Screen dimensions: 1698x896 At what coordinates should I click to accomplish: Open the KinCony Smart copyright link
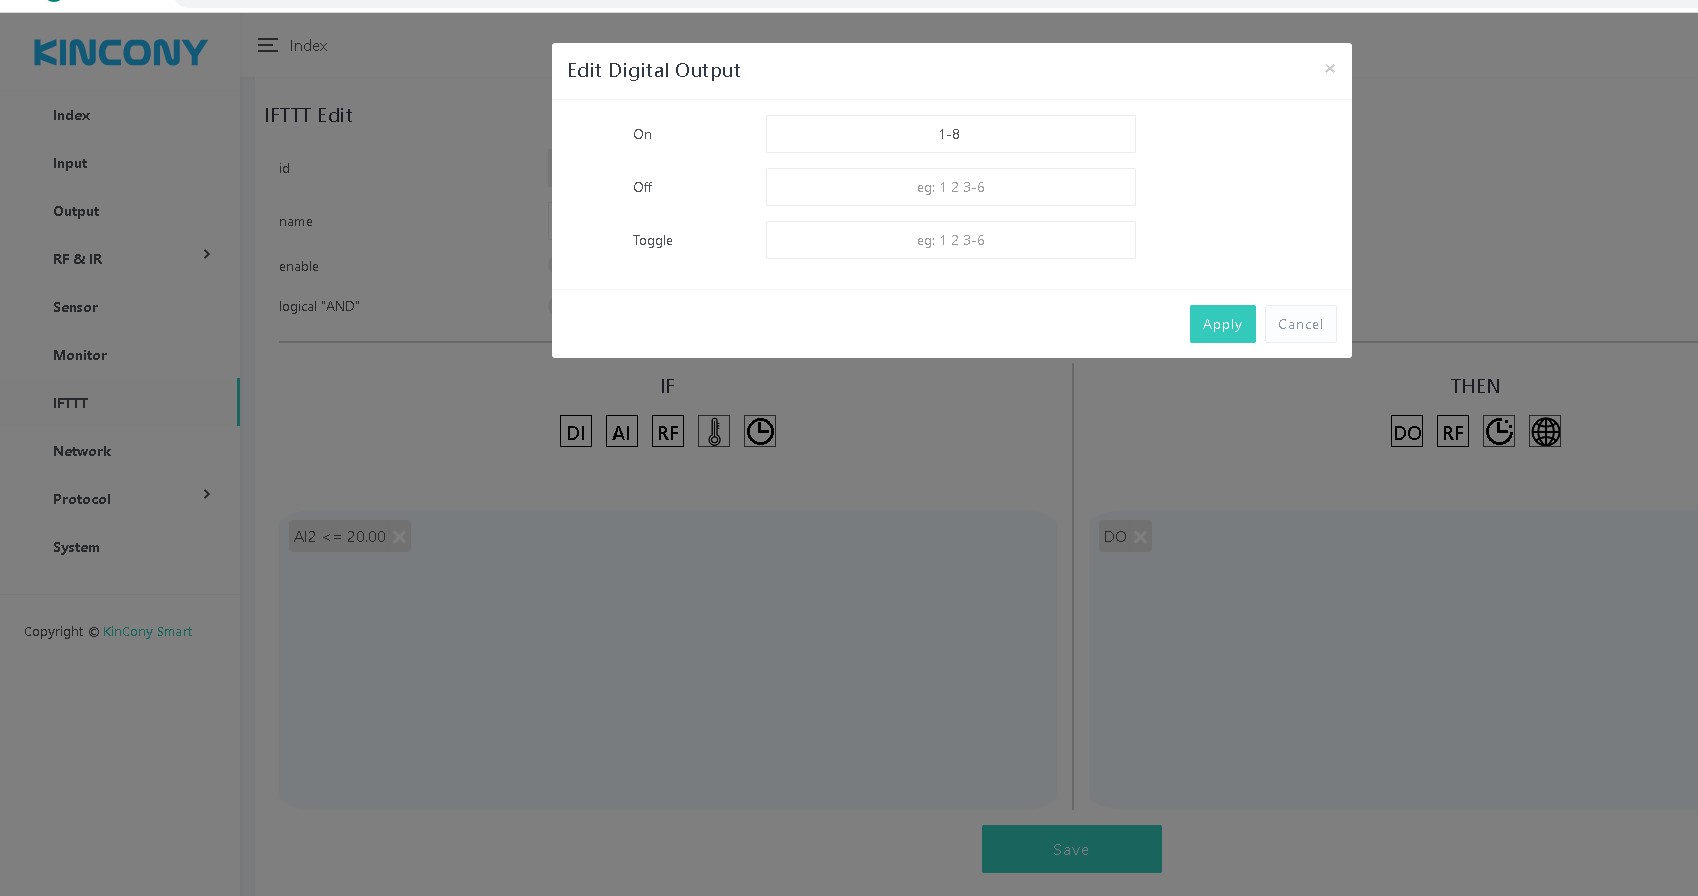click(x=147, y=632)
